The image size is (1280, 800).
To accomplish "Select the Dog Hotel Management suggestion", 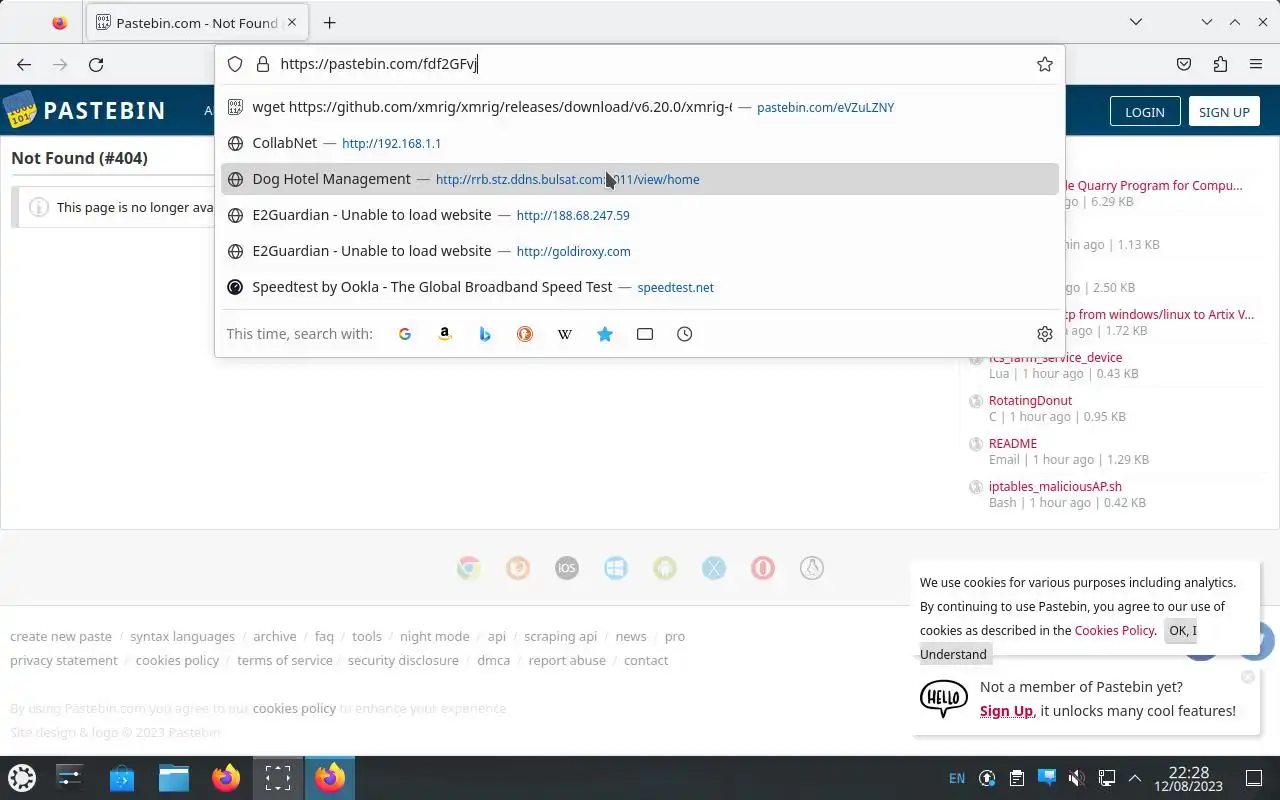I will tap(640, 179).
